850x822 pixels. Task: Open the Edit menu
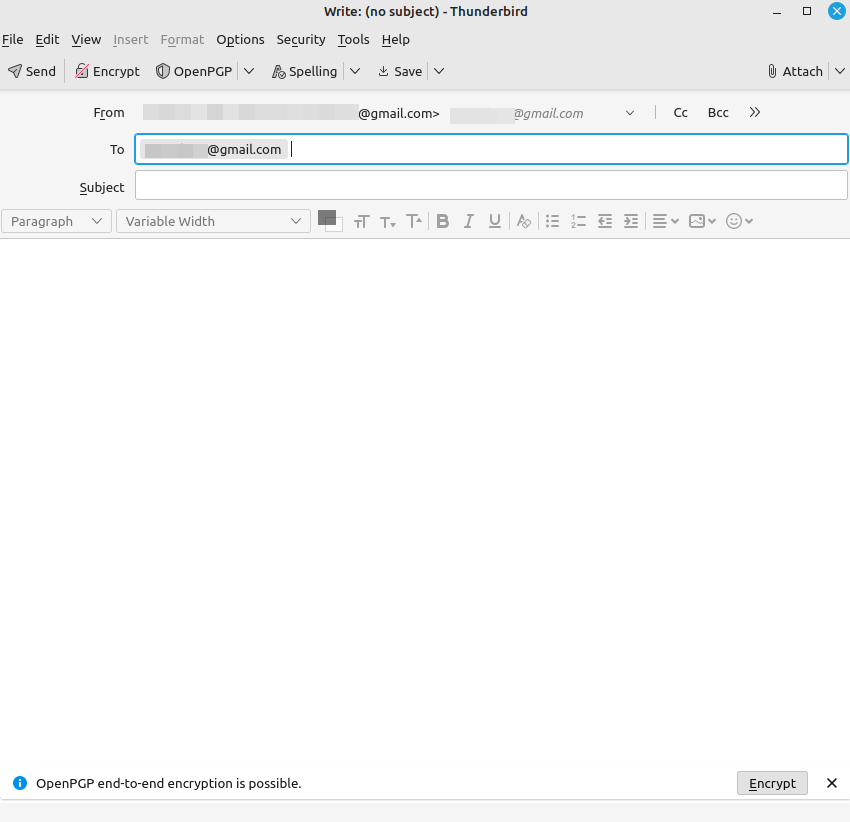[47, 40]
